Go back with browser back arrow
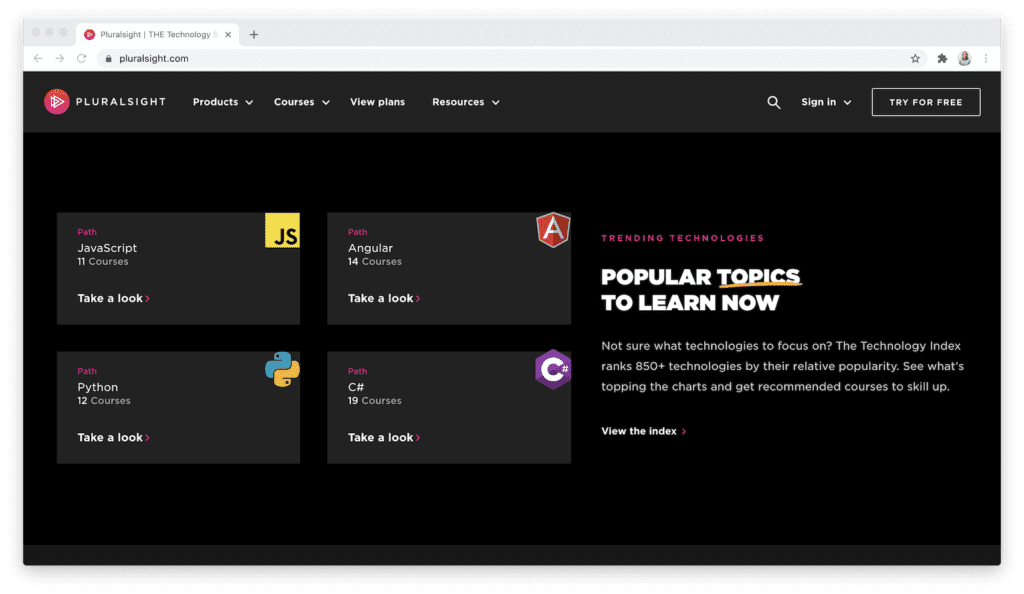 38,58
